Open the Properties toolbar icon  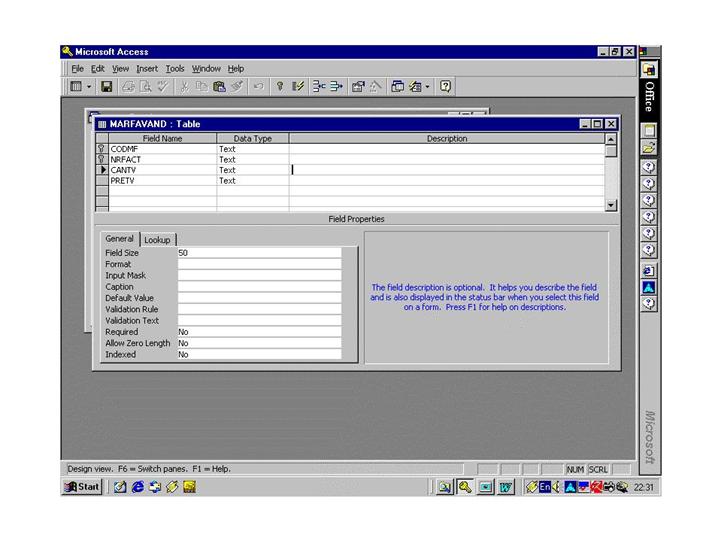[x=358, y=86]
